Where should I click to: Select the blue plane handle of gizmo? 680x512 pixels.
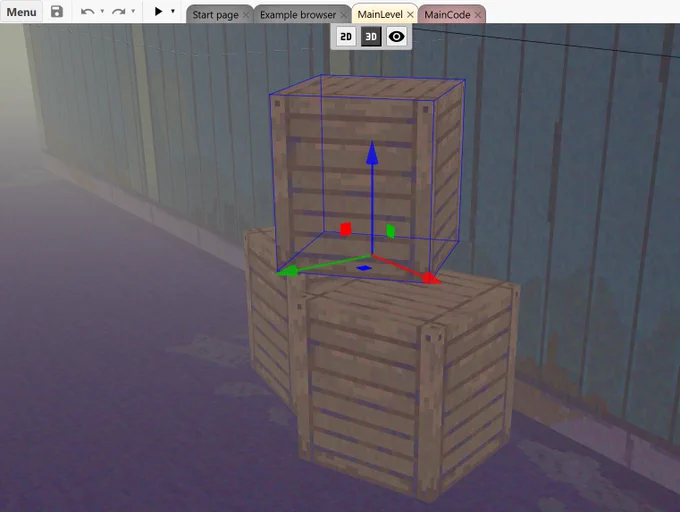(x=364, y=268)
